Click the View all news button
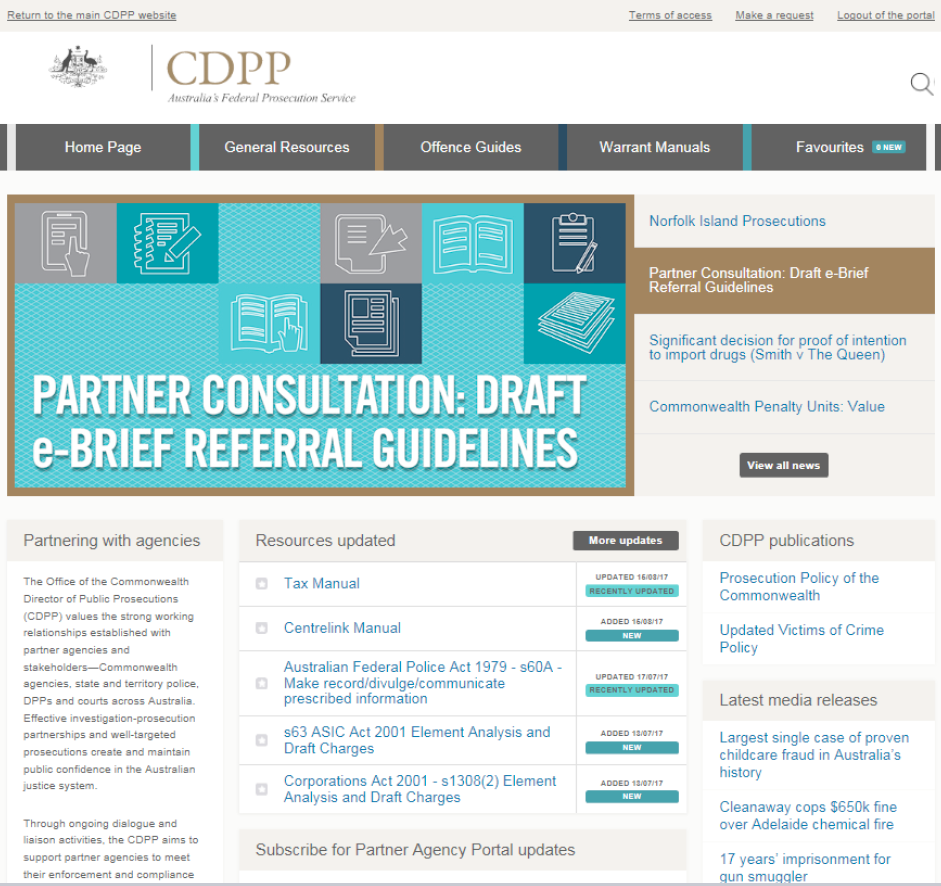Viewport: 941px width, 886px height. click(784, 465)
